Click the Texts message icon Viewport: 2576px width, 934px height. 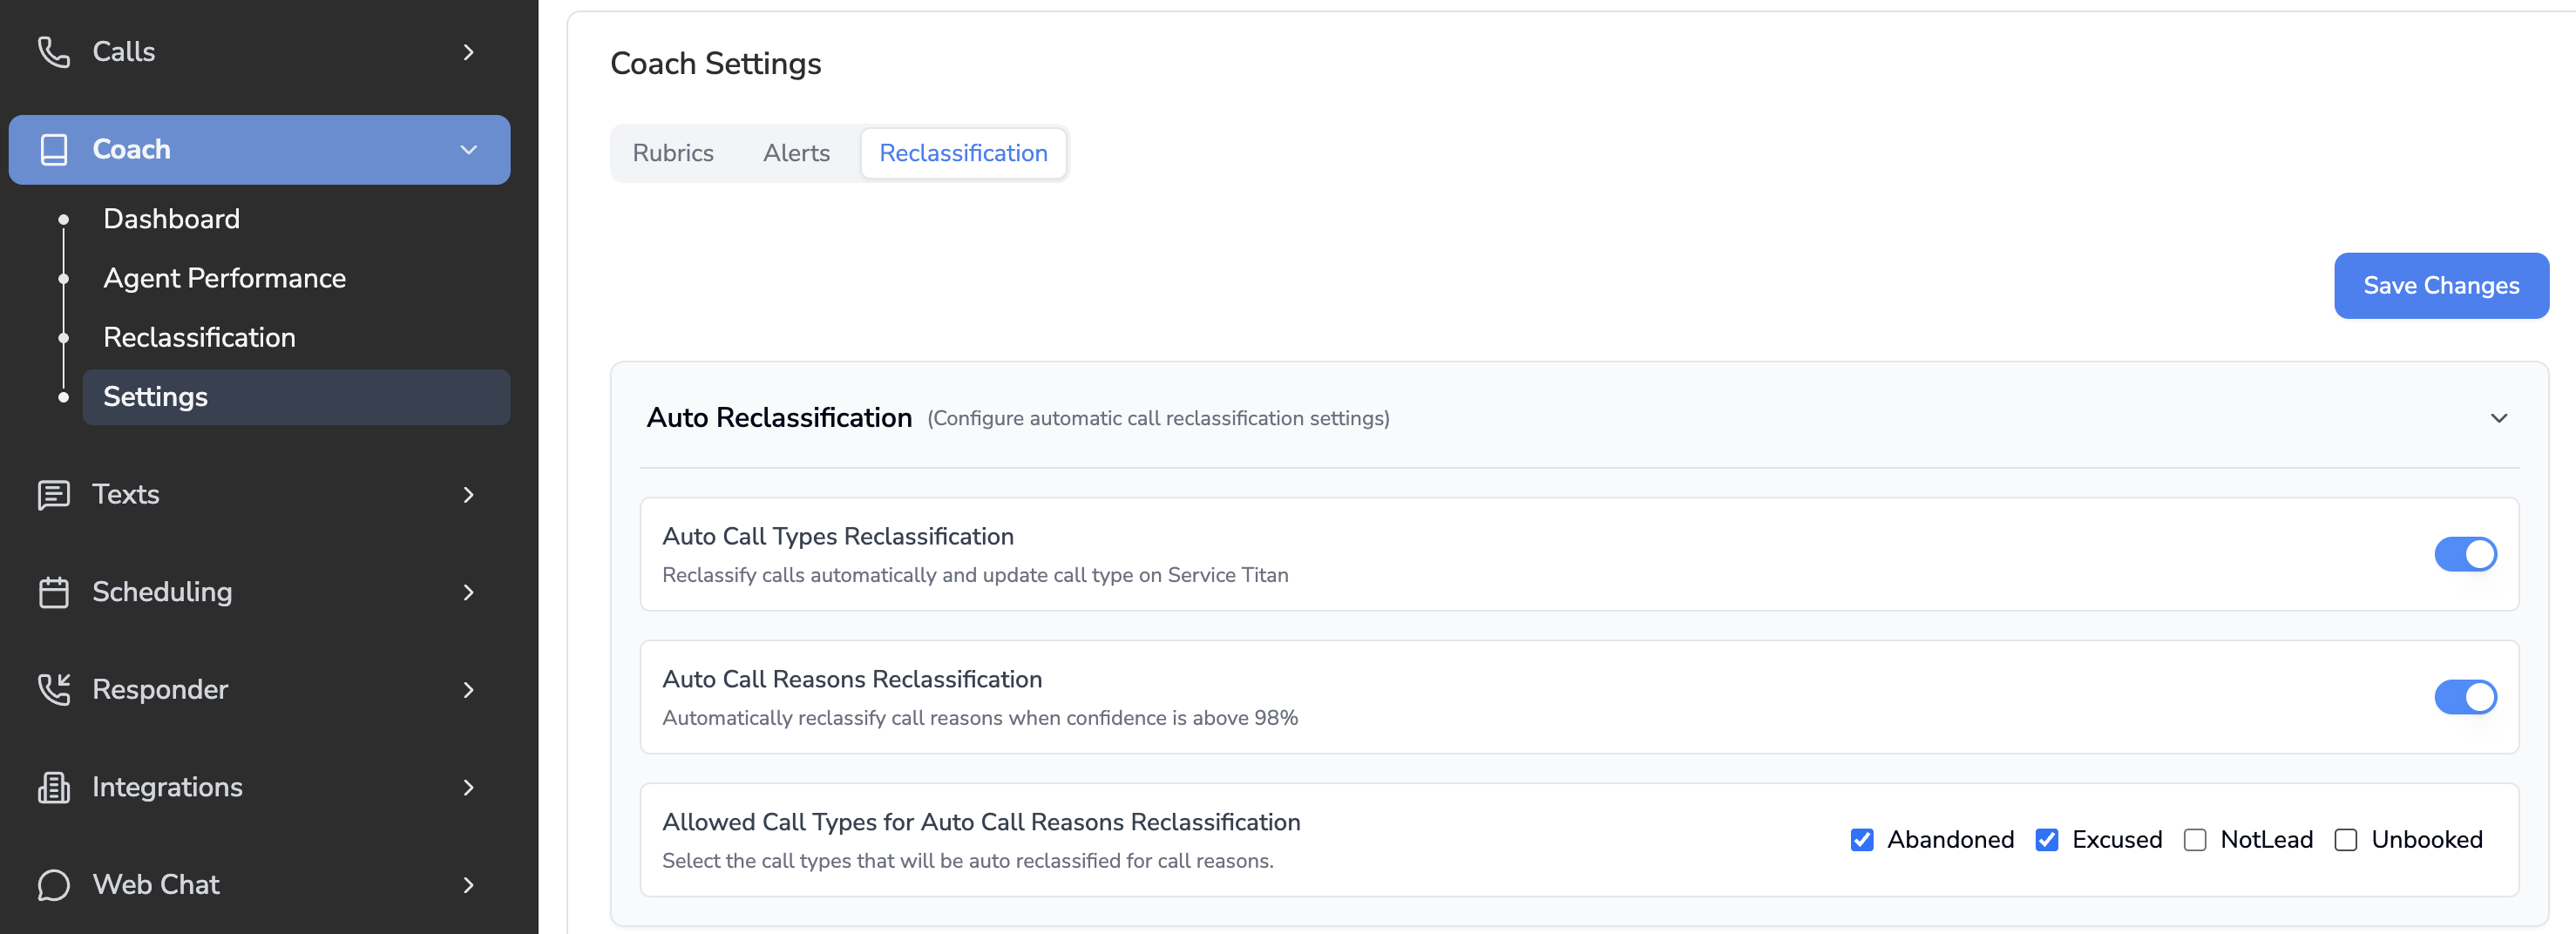click(x=53, y=494)
